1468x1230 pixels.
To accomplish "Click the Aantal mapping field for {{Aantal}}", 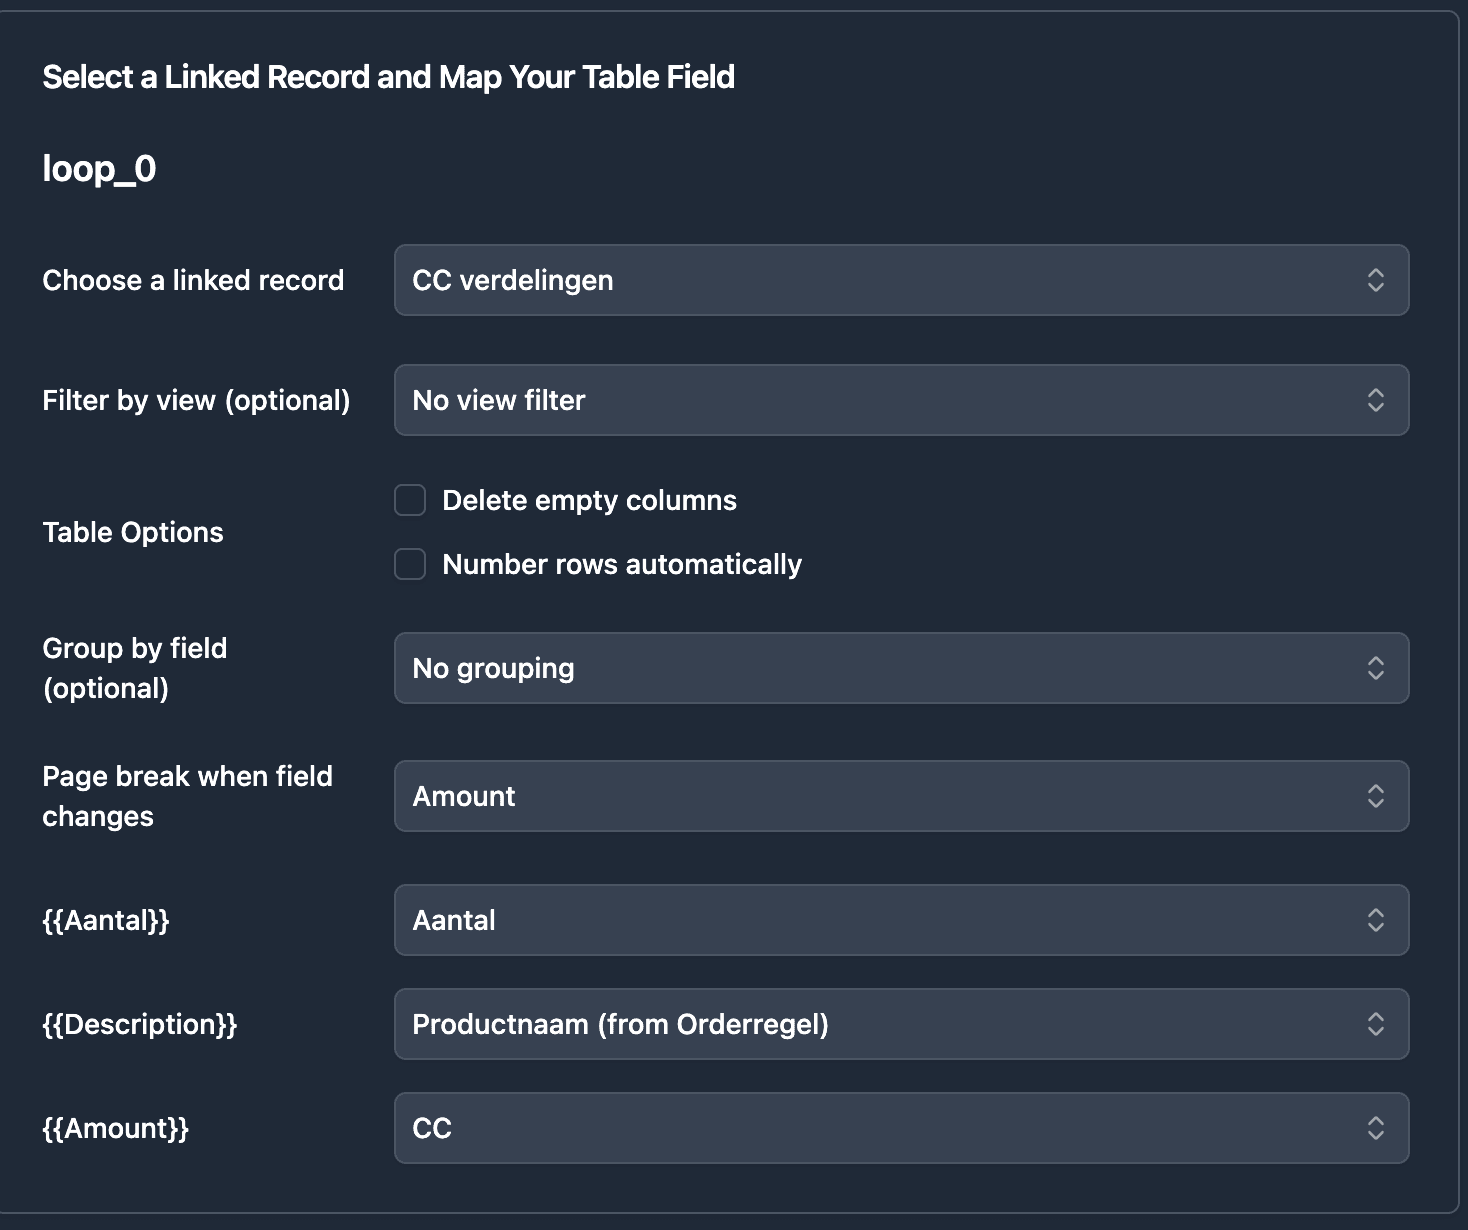I will [900, 920].
